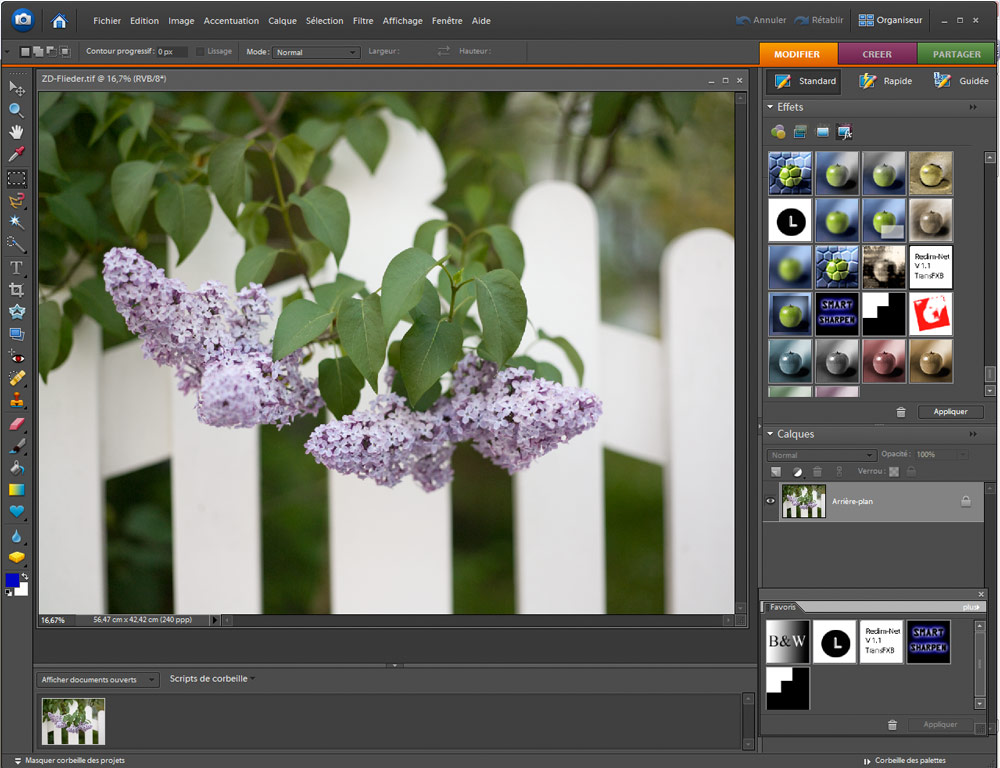This screenshot has width=1000, height=768.
Task: Click the blue foreground color swatch
Action: click(x=12, y=580)
